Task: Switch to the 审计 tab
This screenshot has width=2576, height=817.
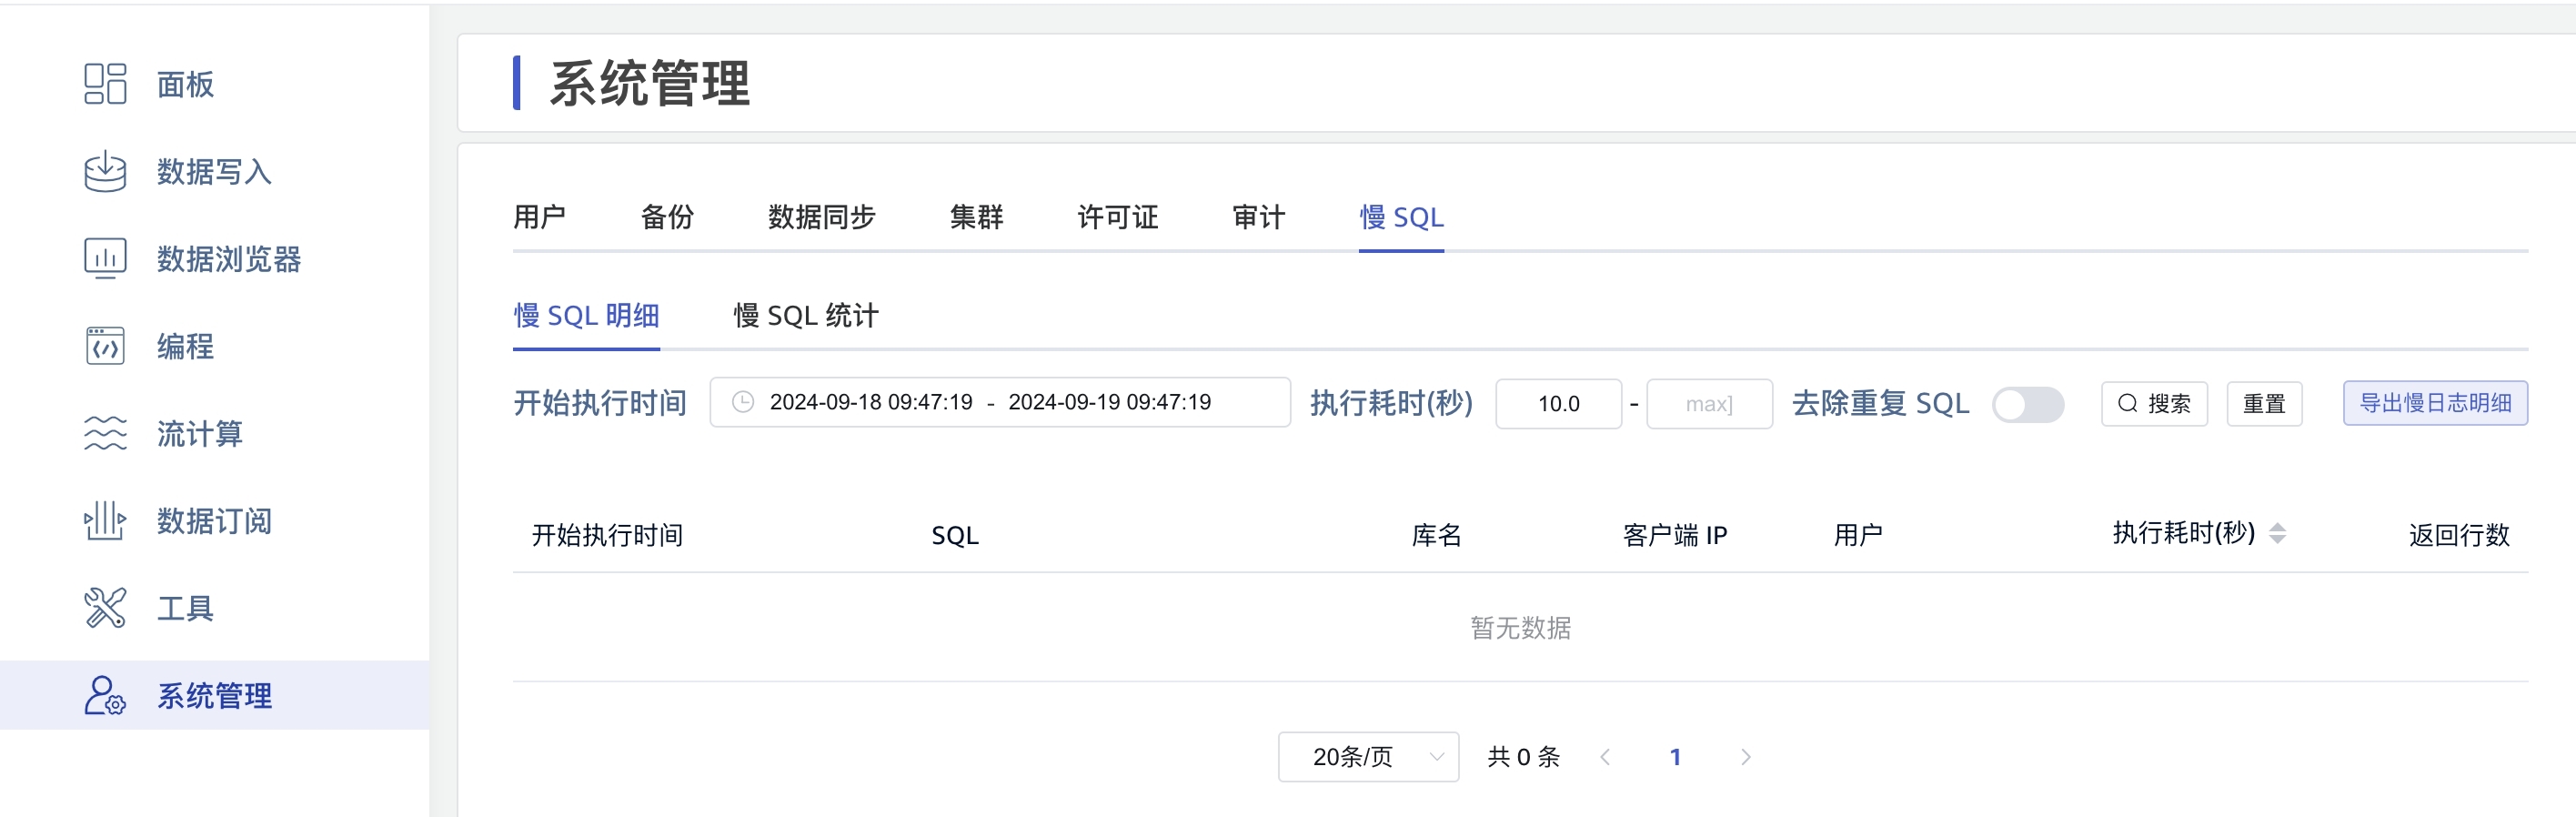Action: [1258, 217]
